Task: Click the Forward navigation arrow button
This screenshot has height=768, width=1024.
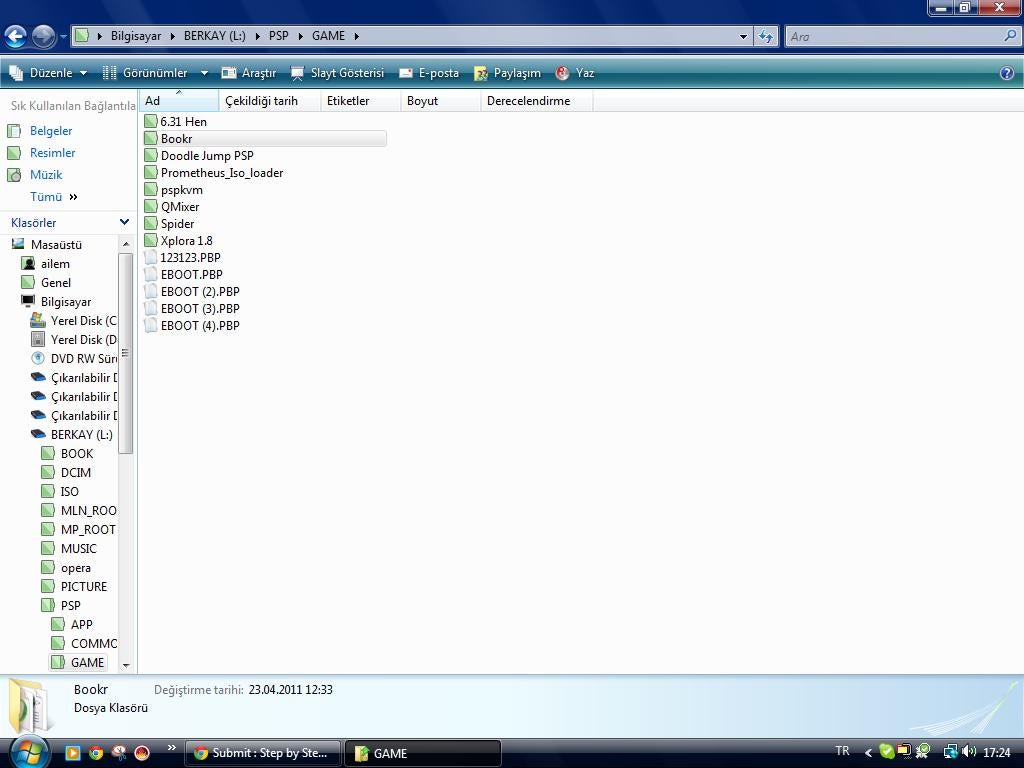Action: (x=43, y=37)
